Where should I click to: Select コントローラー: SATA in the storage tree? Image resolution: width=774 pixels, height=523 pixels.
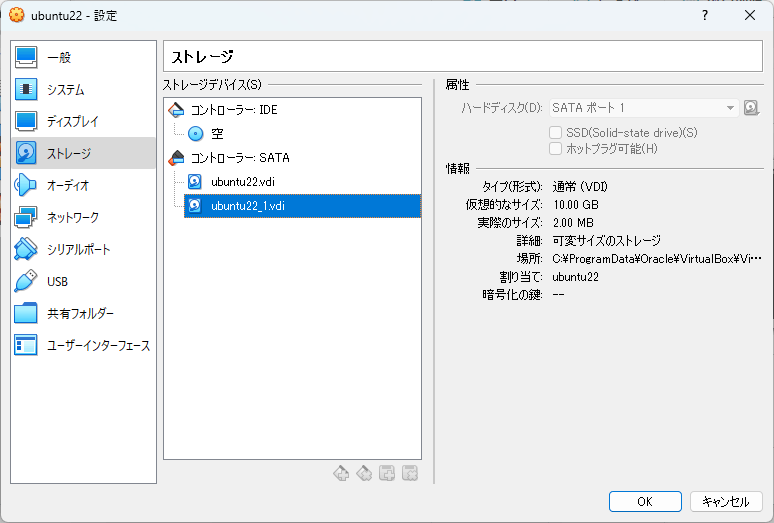tap(292, 158)
